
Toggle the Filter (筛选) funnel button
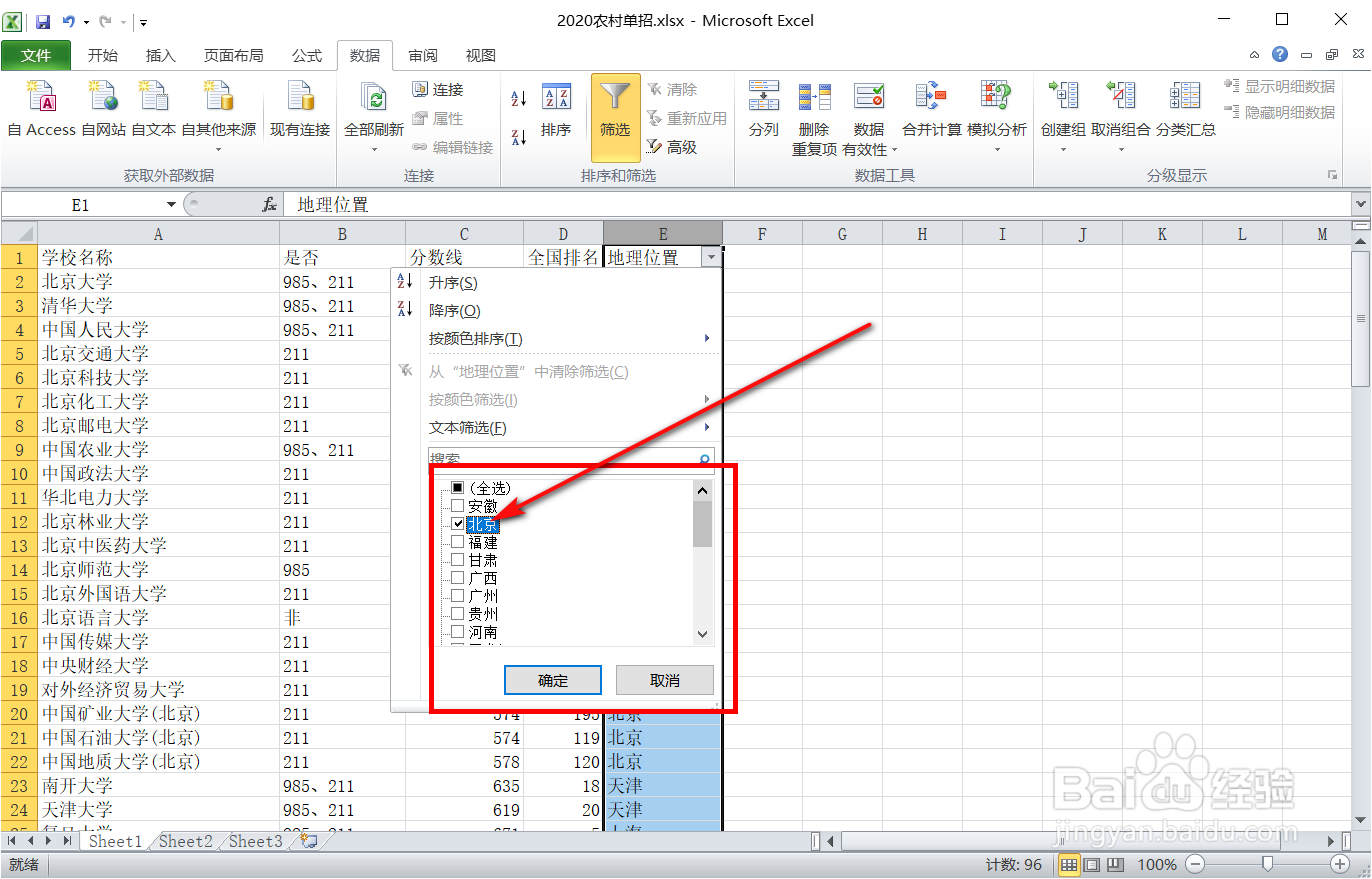(615, 117)
